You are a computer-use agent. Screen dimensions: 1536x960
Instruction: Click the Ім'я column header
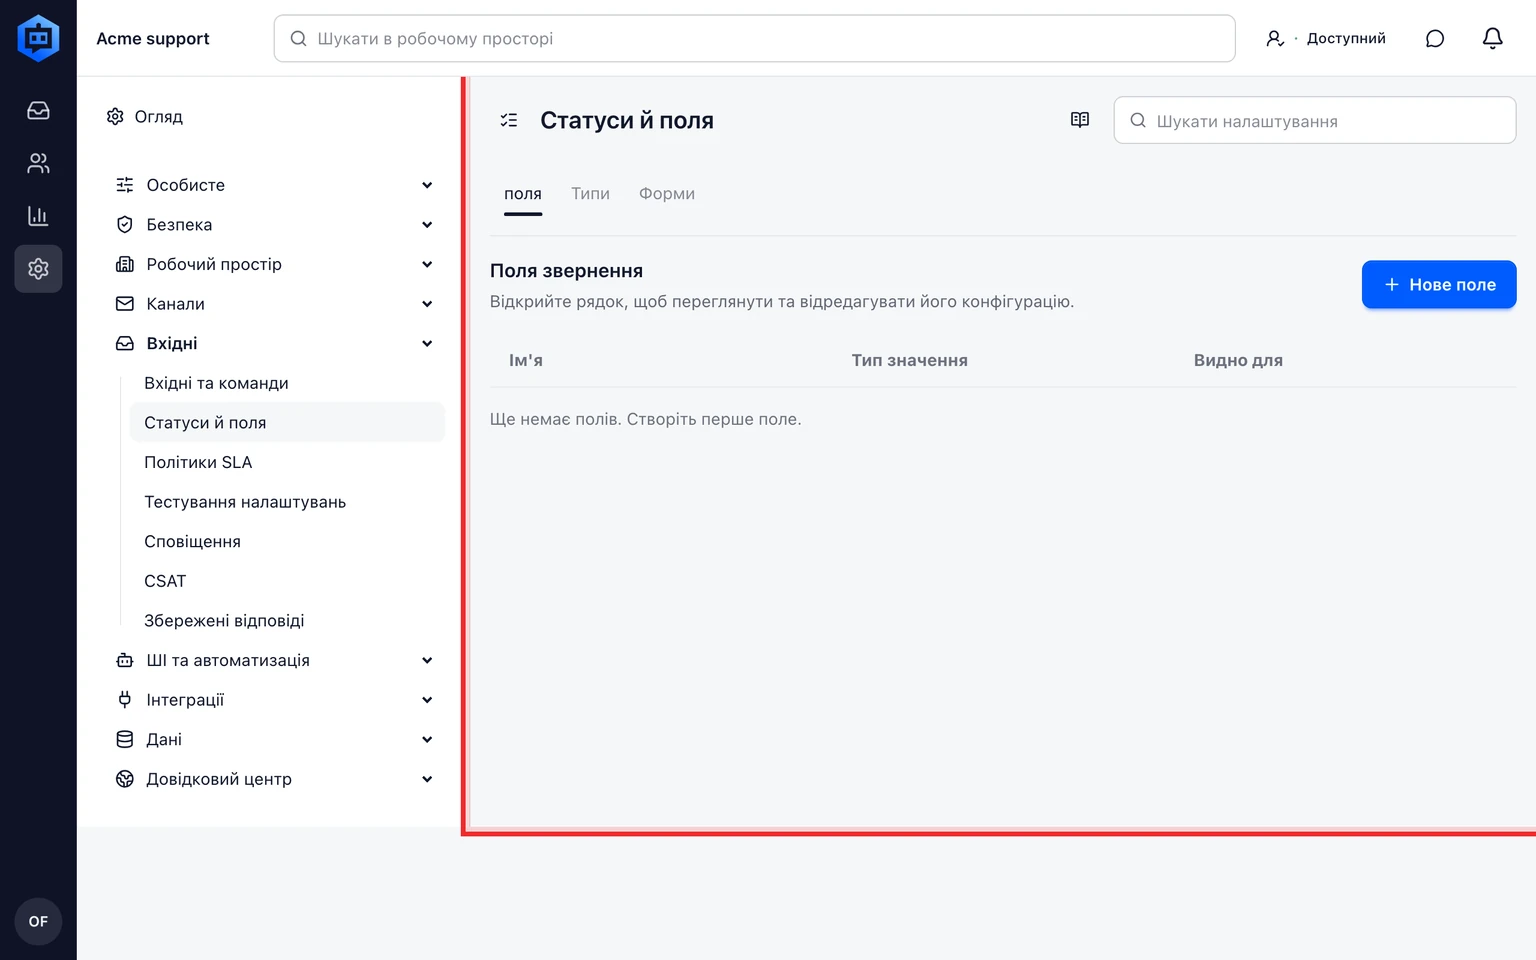pos(526,360)
